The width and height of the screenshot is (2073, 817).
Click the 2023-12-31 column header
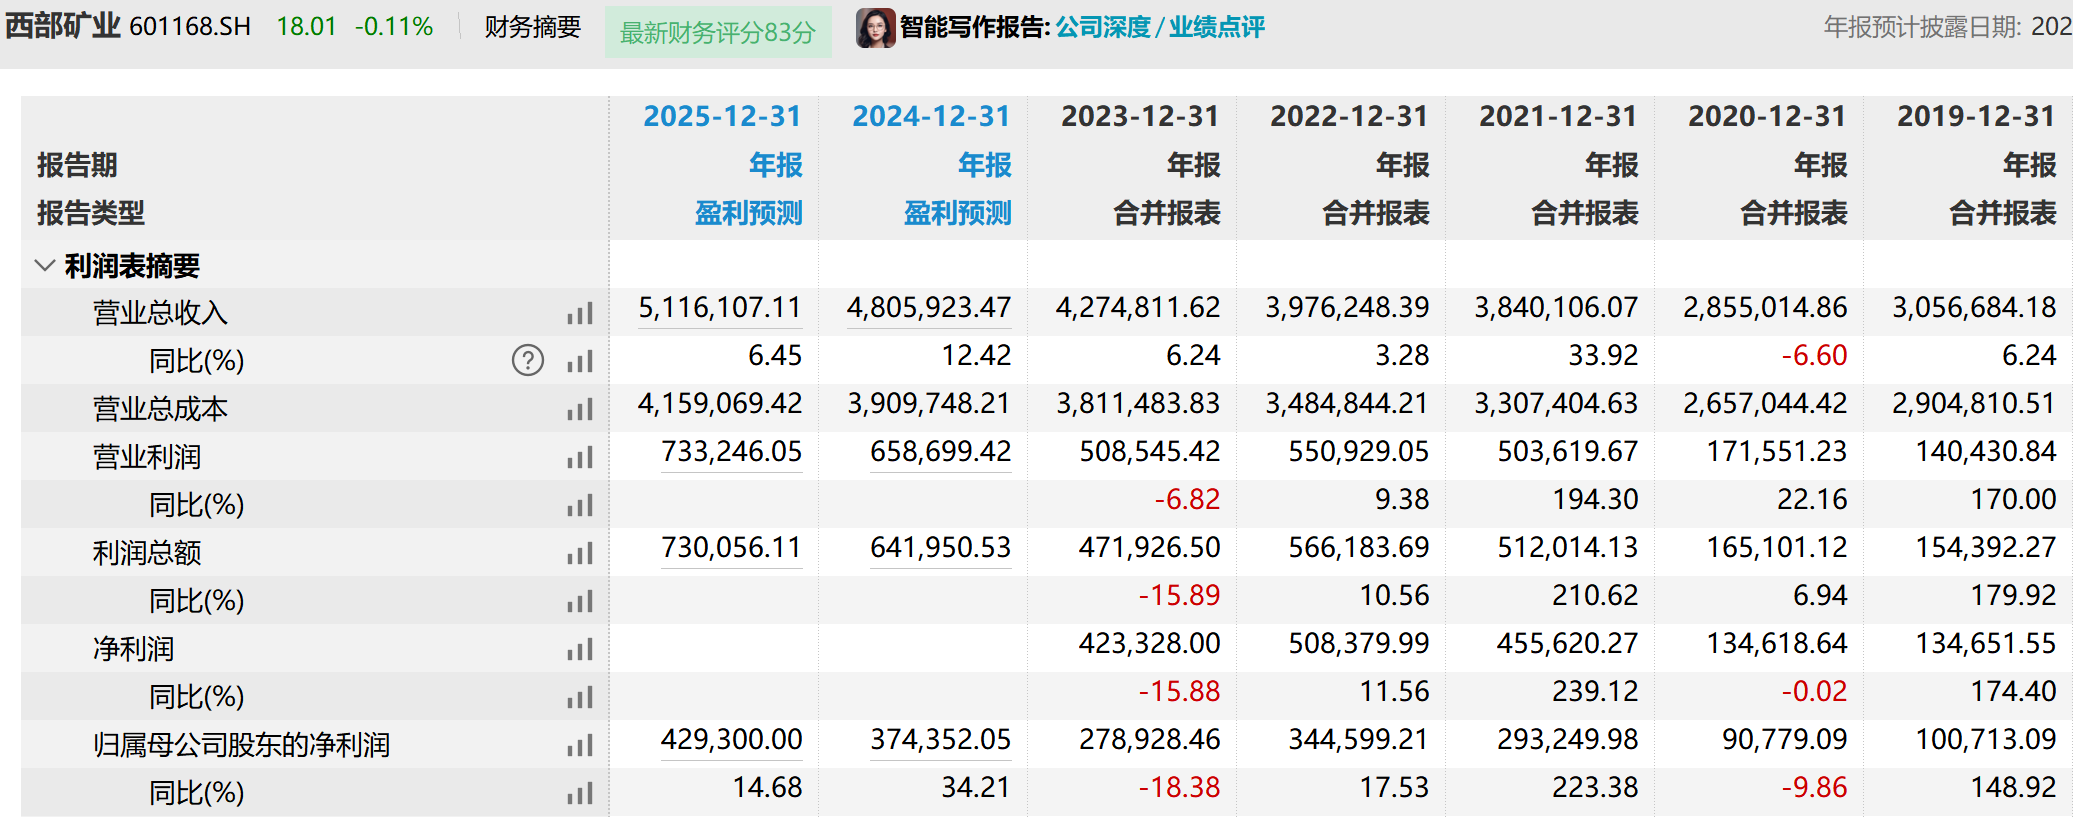click(x=1140, y=116)
